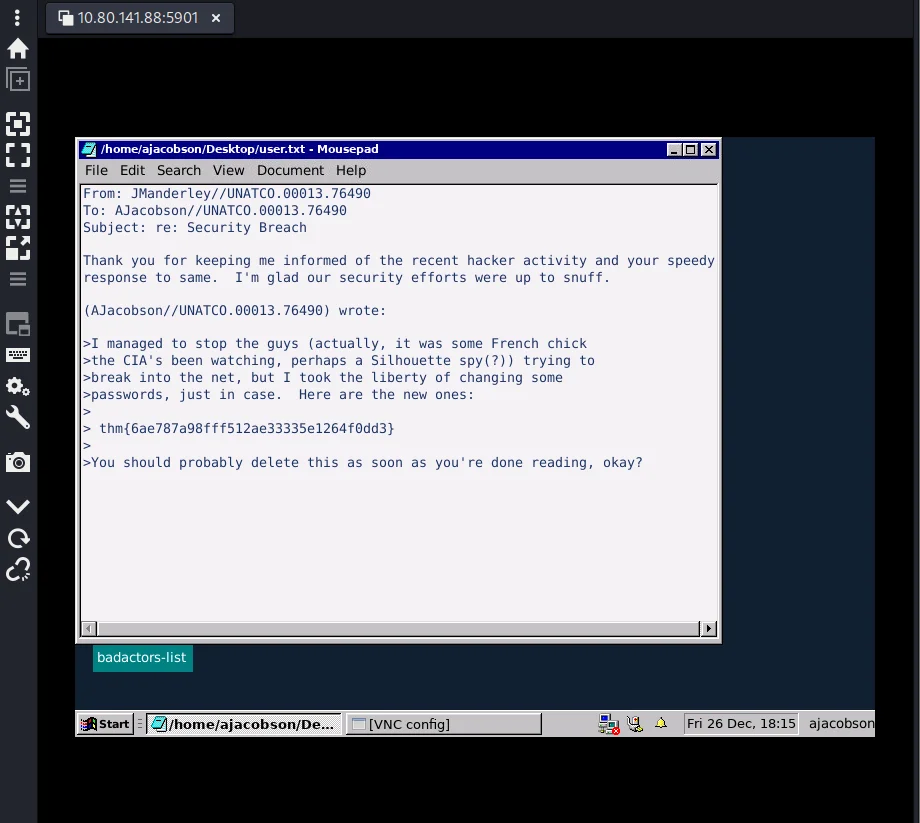Viewport: 920px width, 823px height.
Task: Show the on-screen keyboard icon
Action: (x=18, y=355)
